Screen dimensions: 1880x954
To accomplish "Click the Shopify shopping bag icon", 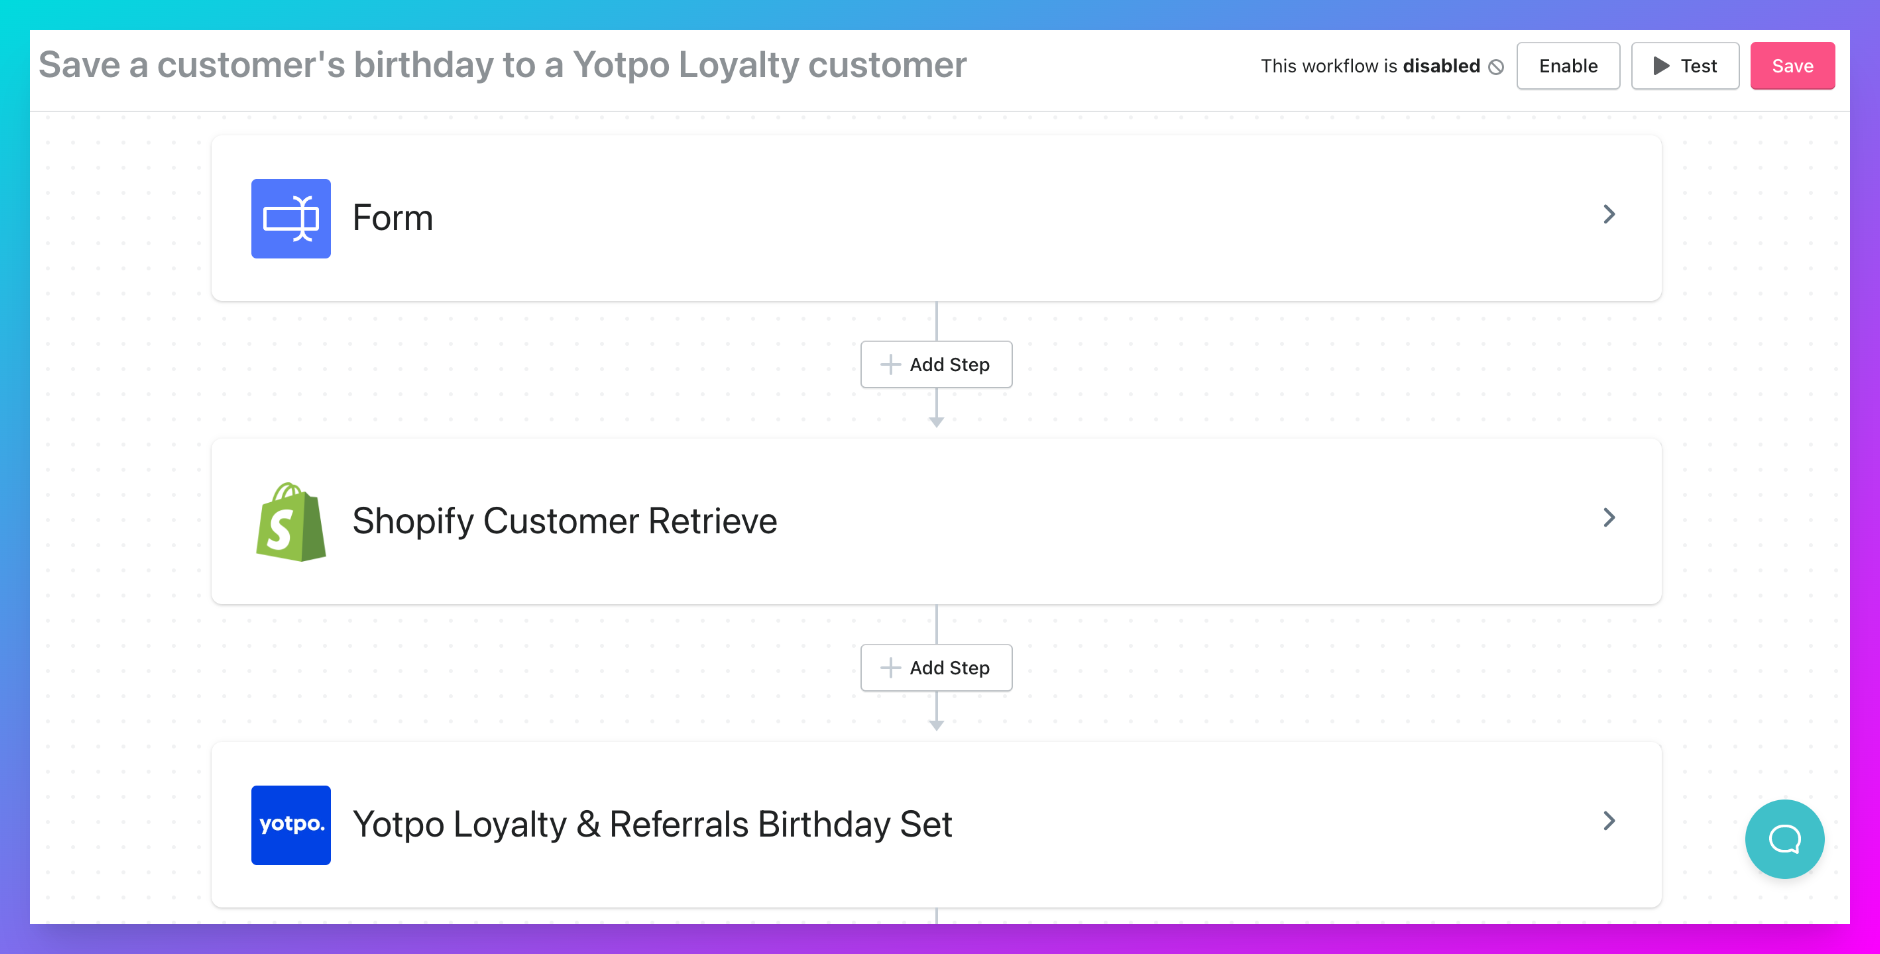I will 289,522.
